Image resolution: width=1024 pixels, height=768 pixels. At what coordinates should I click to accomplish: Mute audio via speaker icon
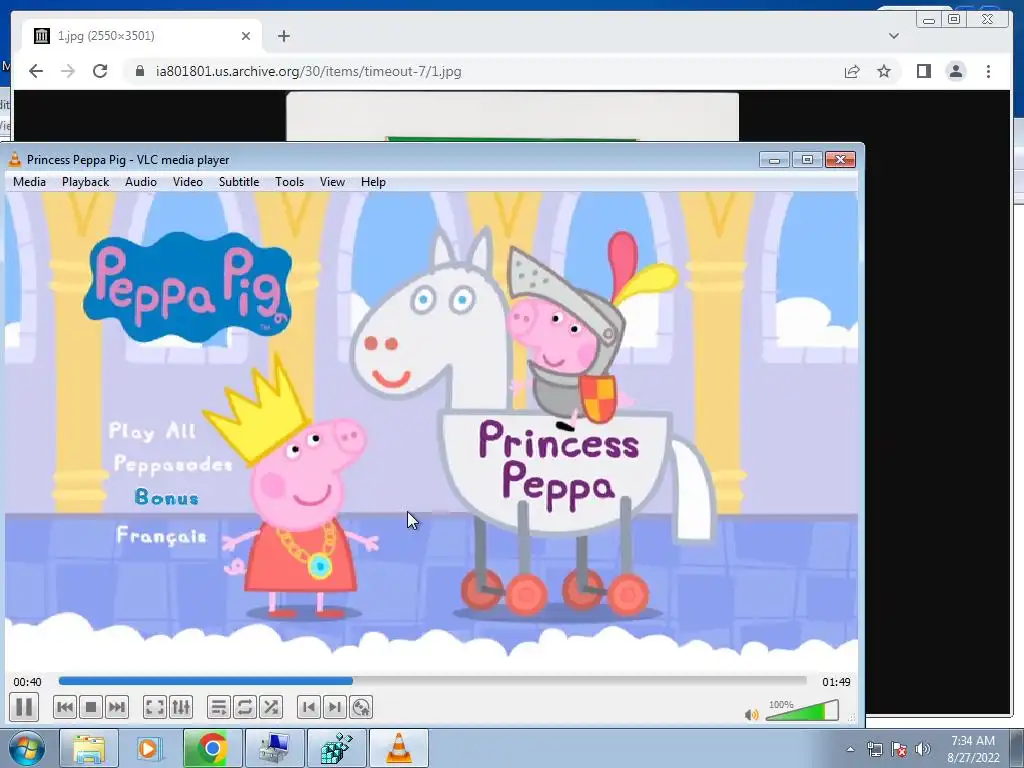coord(752,714)
